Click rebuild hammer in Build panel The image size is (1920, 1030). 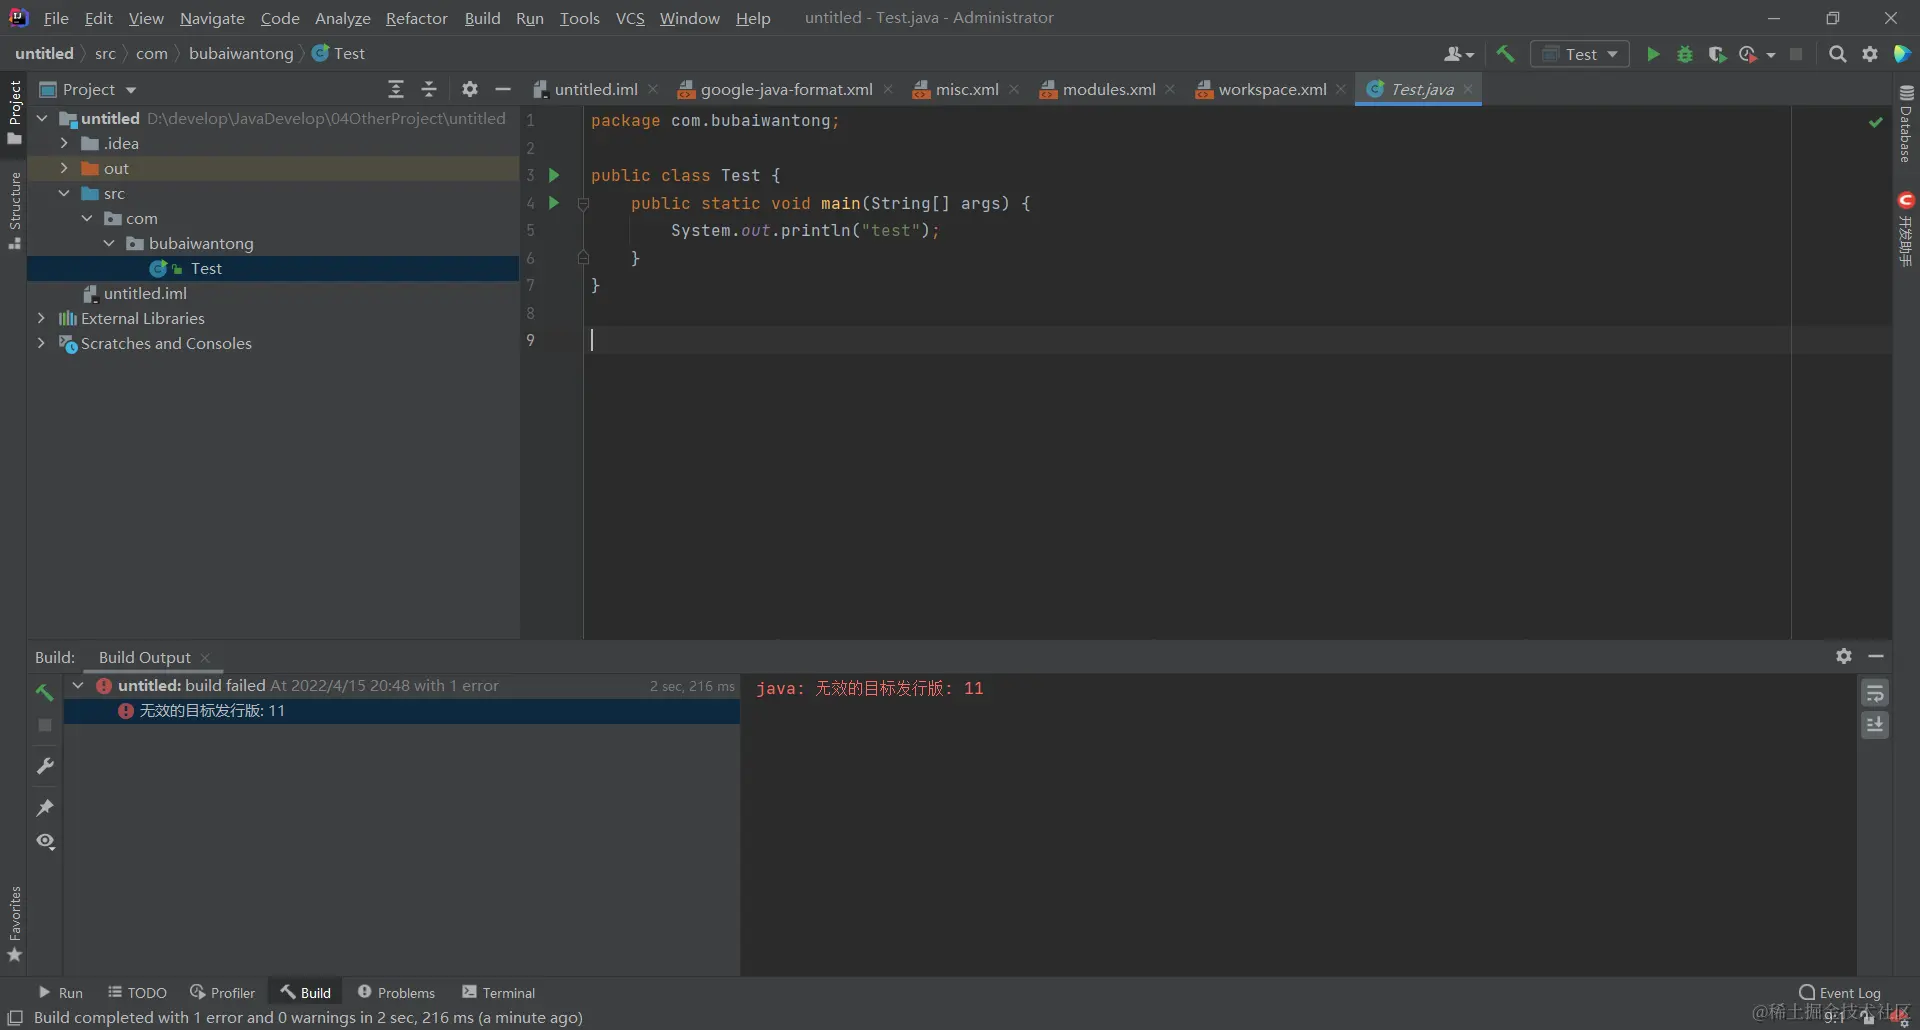(45, 691)
